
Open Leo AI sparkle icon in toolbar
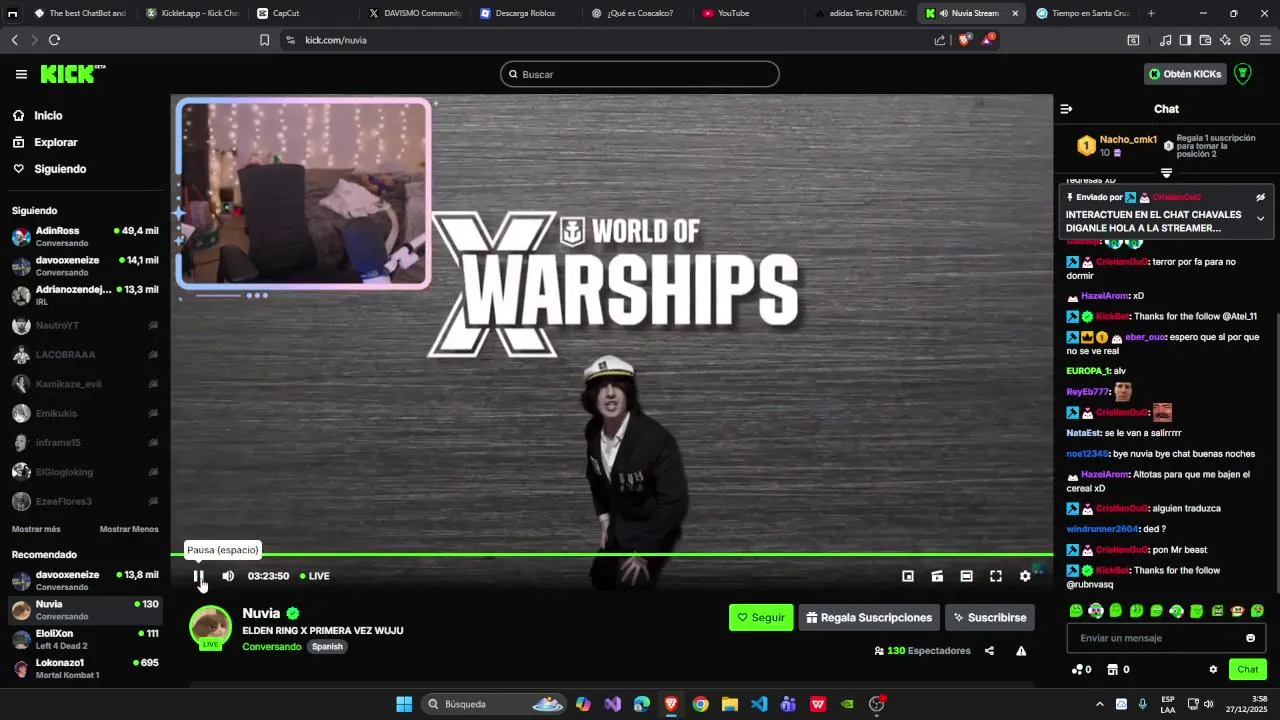point(1225,40)
